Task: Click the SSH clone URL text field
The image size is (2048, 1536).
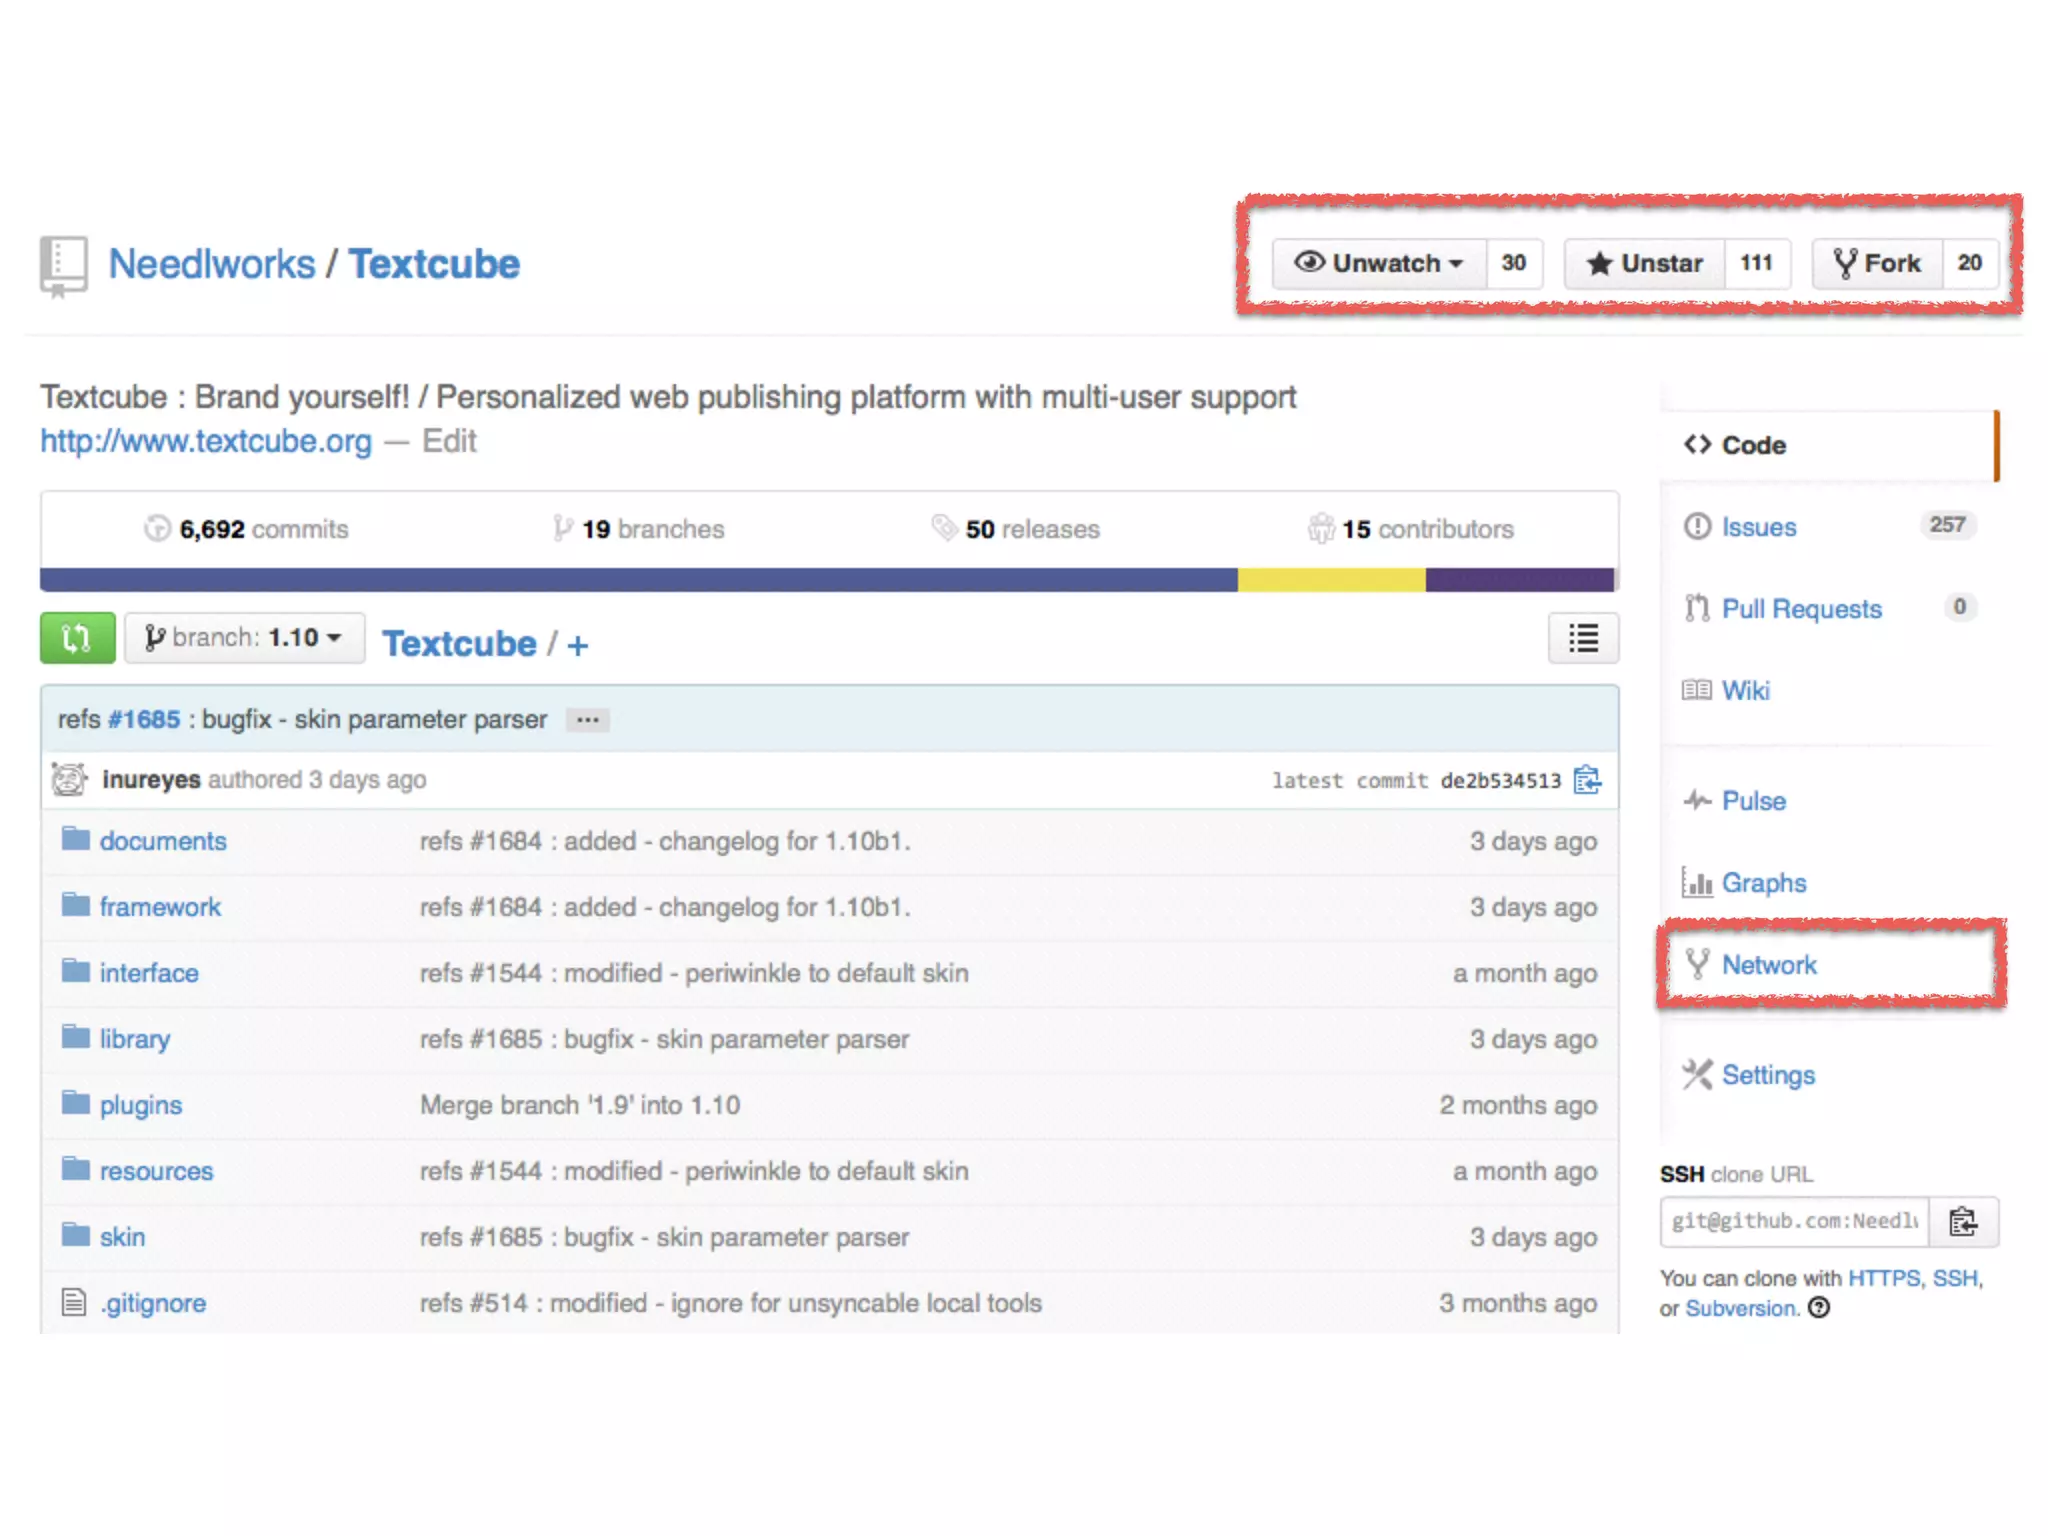Action: pyautogui.click(x=1794, y=1222)
